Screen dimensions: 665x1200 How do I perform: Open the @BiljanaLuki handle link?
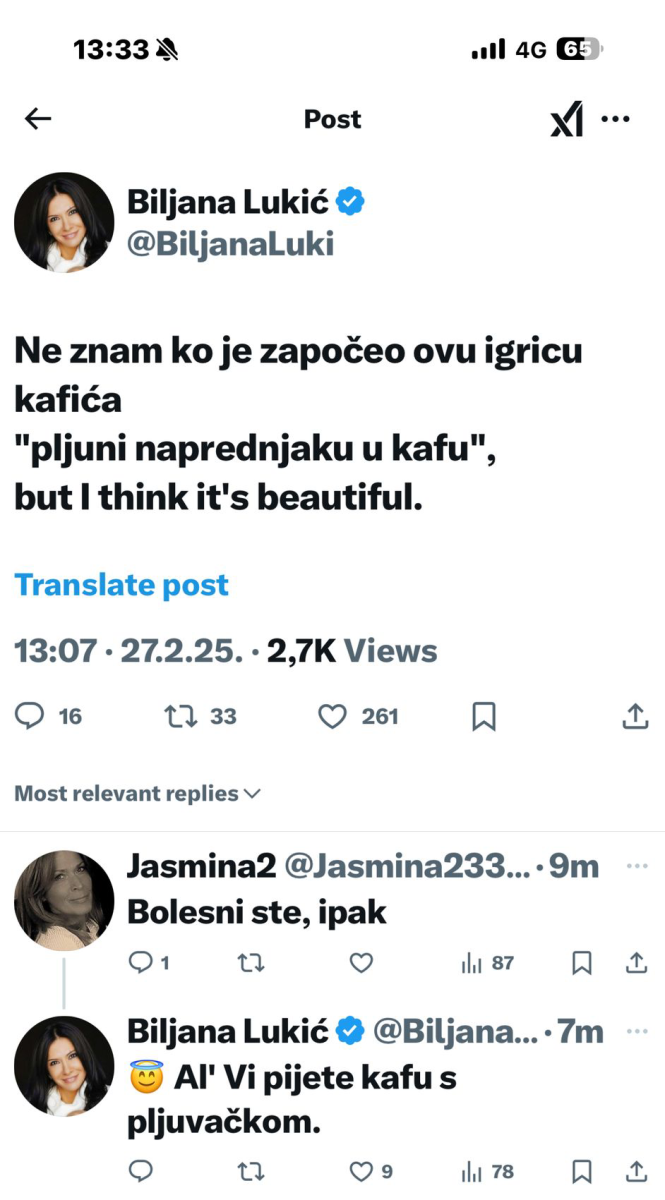(x=230, y=244)
